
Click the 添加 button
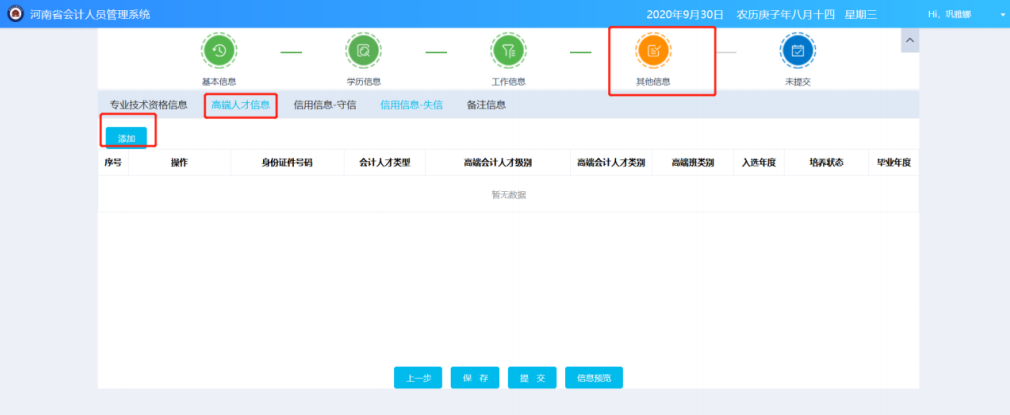coord(126,137)
